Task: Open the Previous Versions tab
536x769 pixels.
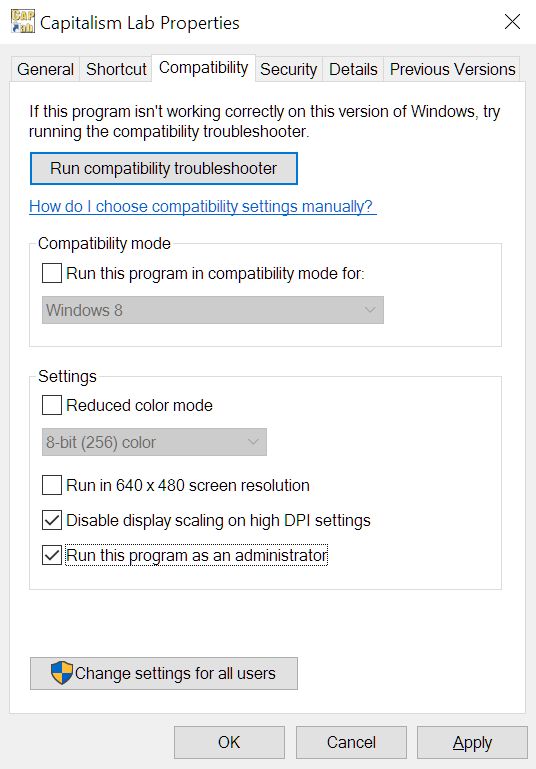Action: click(x=453, y=69)
